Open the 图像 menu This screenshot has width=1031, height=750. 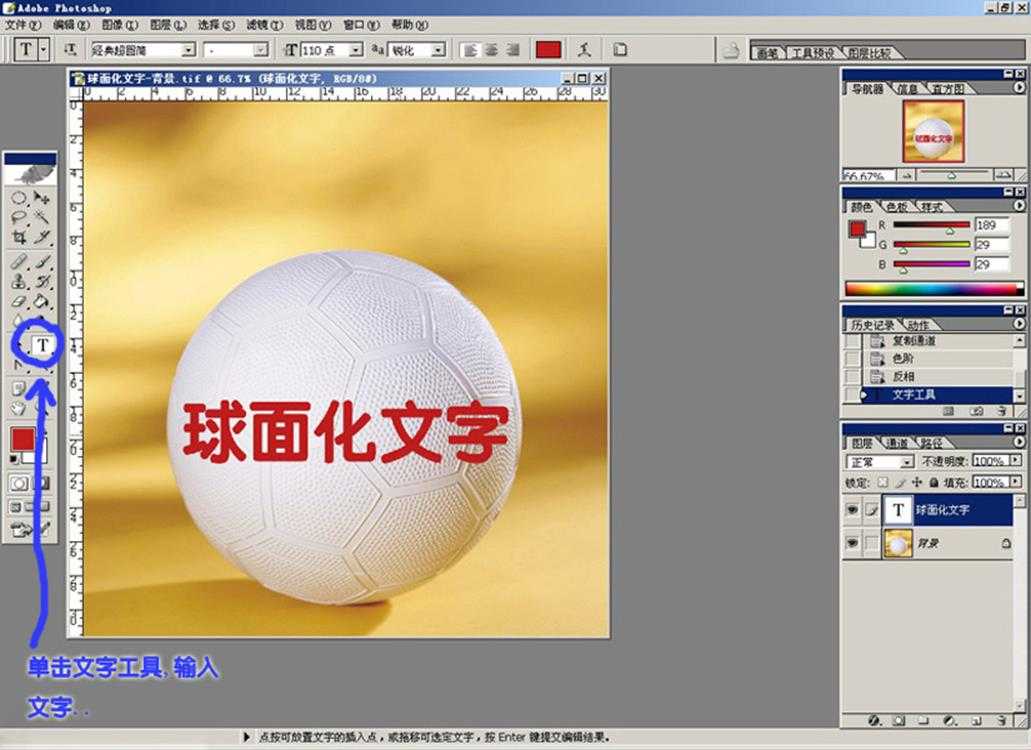click(x=120, y=25)
